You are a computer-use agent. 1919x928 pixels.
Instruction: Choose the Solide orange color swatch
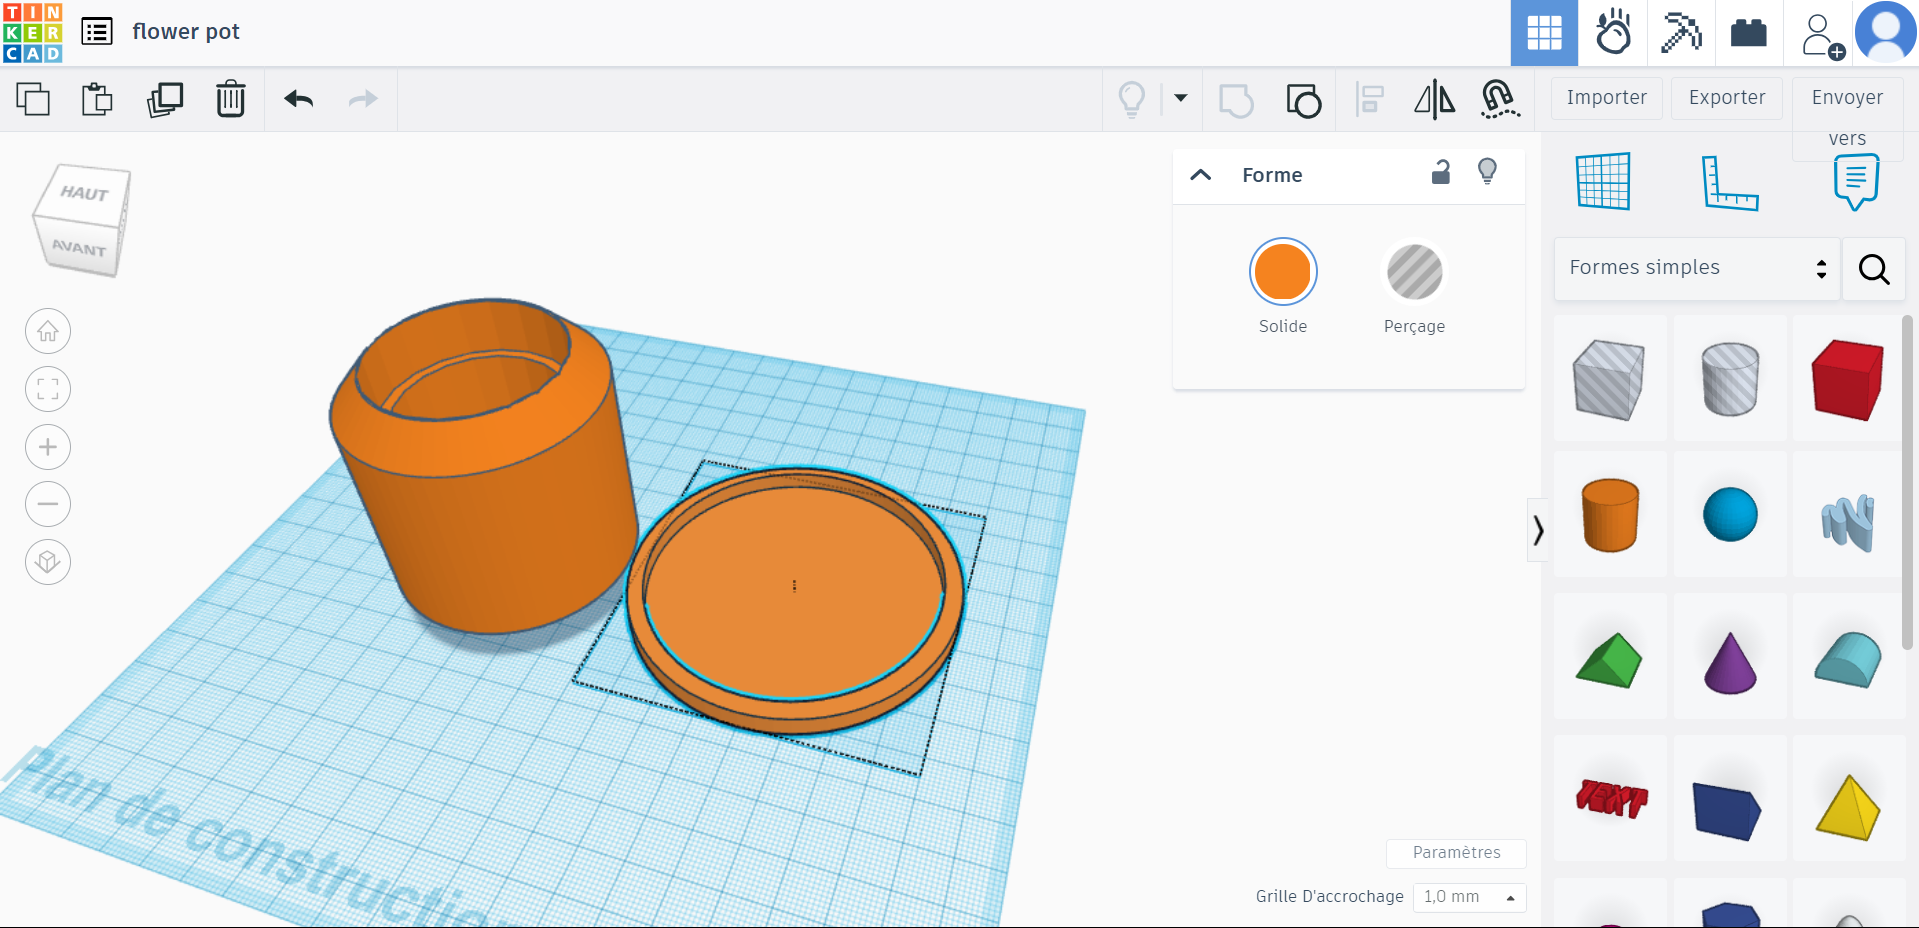point(1283,272)
